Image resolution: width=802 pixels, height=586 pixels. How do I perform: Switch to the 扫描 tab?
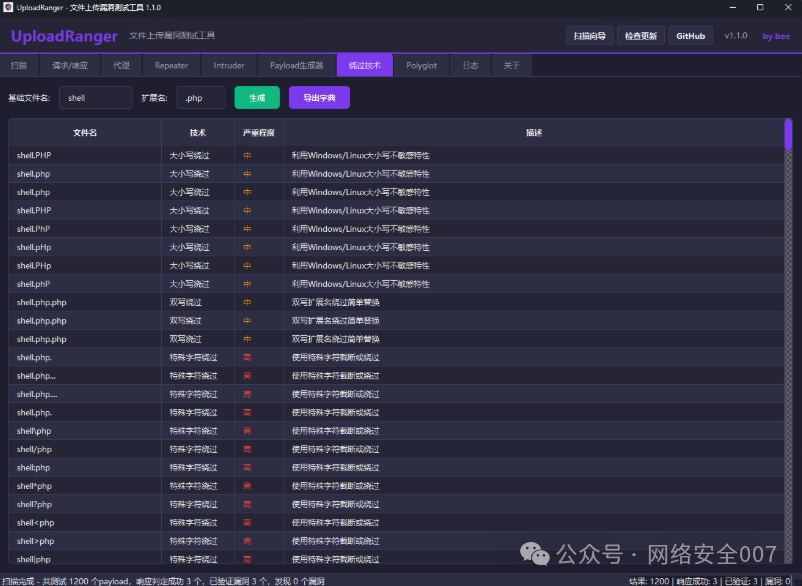point(19,65)
